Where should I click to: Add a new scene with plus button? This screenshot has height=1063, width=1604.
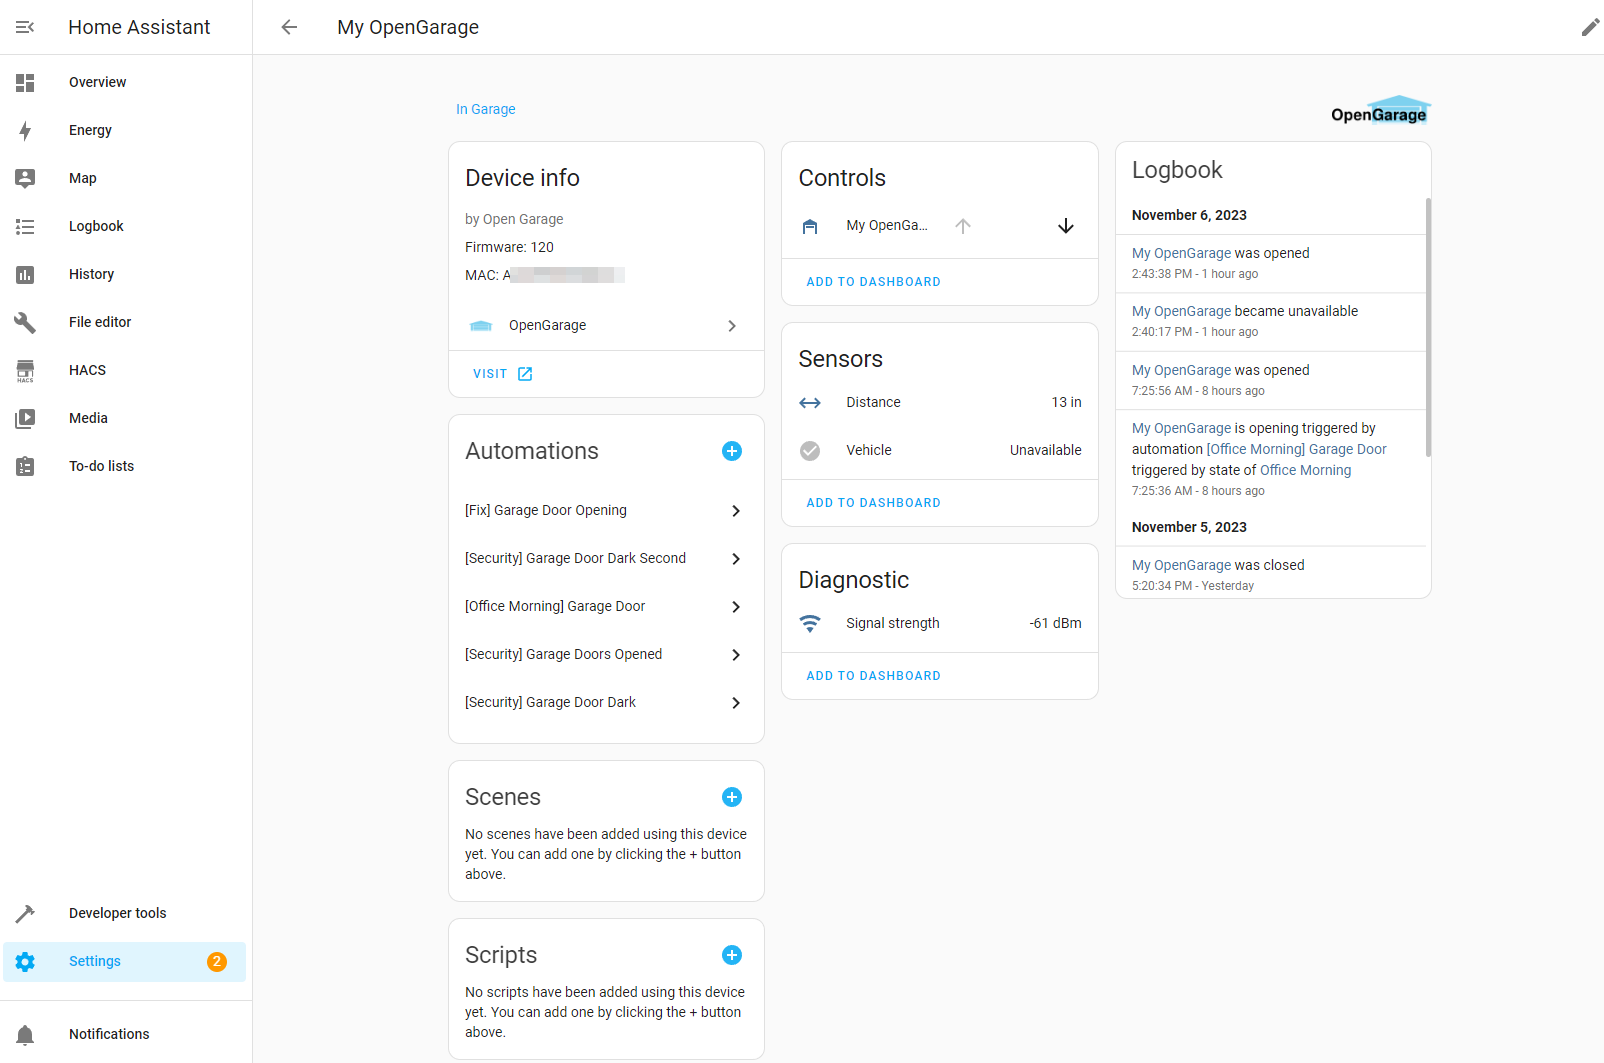click(x=732, y=797)
